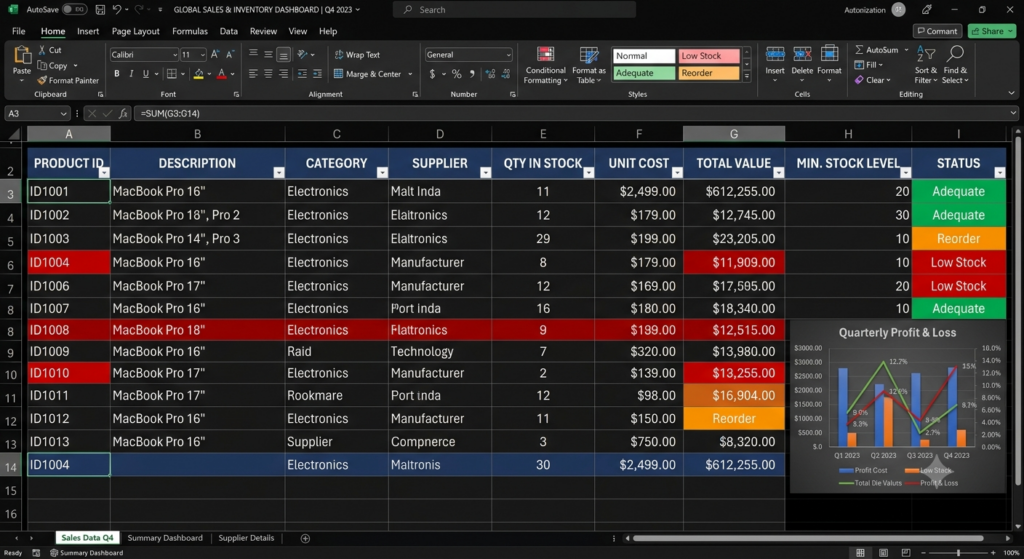Open the STATUS filter dropdown
The image size is (1024, 559).
[1000, 172]
